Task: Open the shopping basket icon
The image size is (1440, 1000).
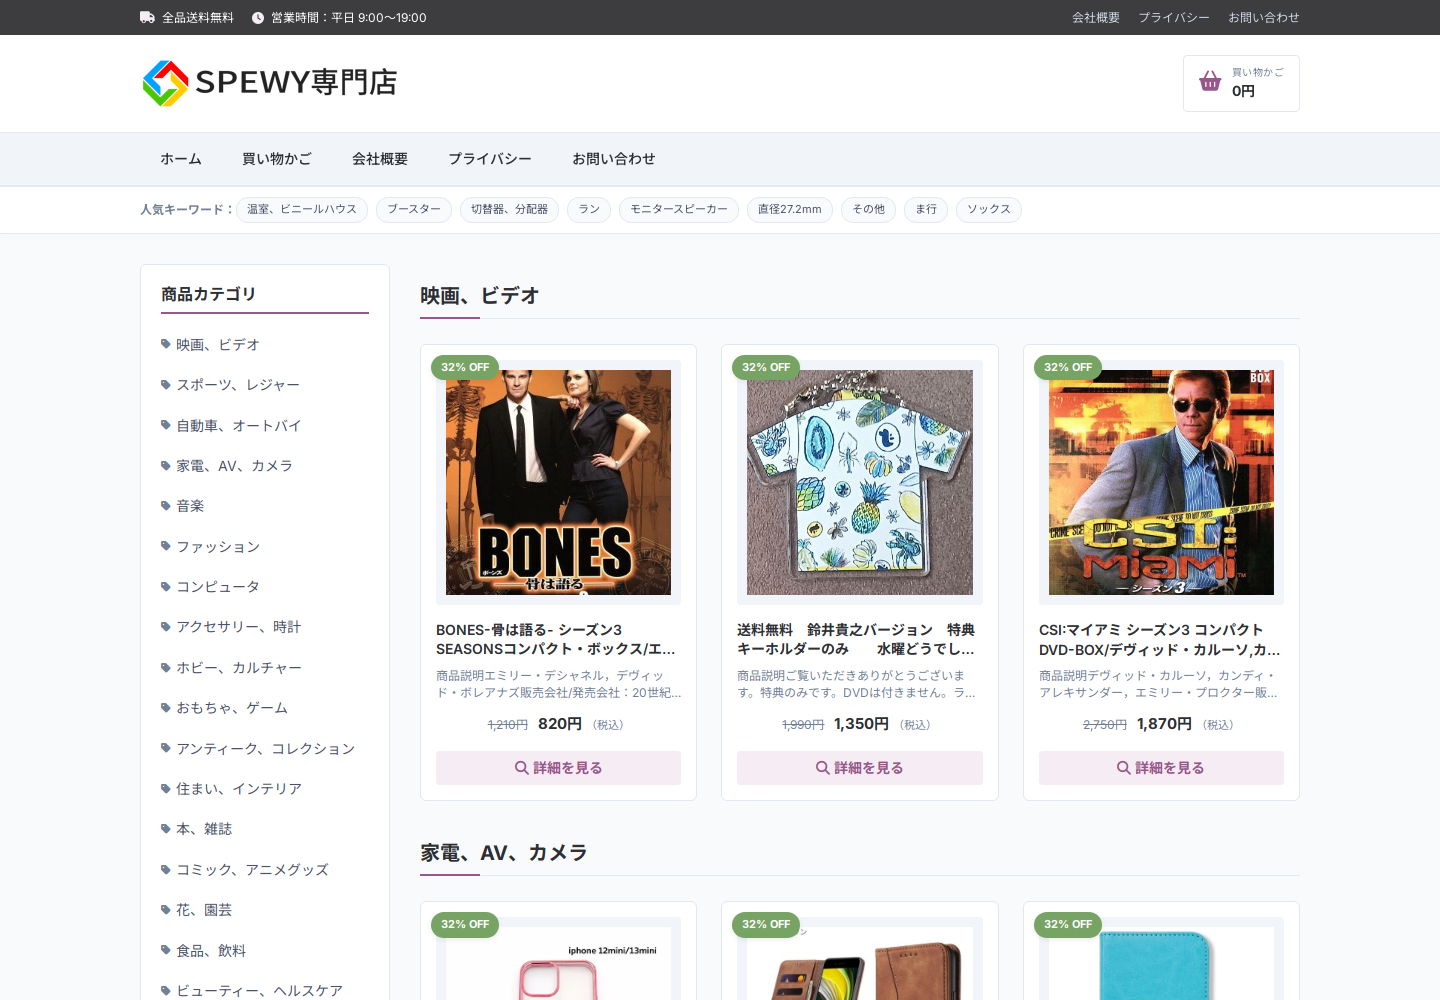Action: pos(1210,82)
